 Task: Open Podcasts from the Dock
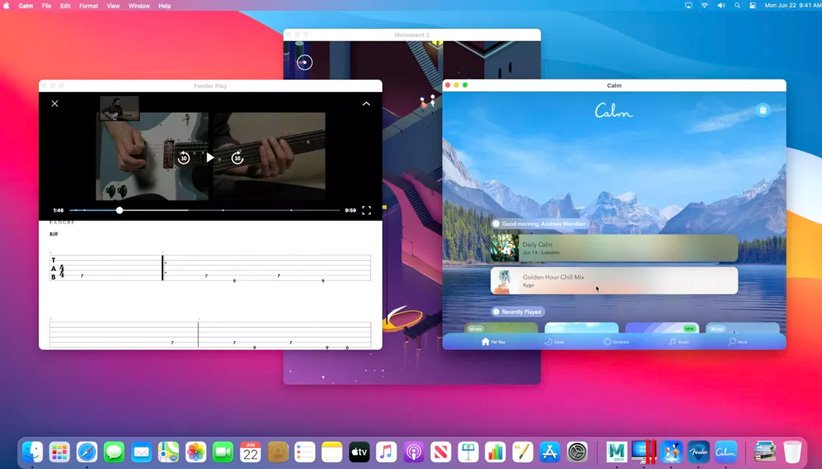[x=414, y=452]
